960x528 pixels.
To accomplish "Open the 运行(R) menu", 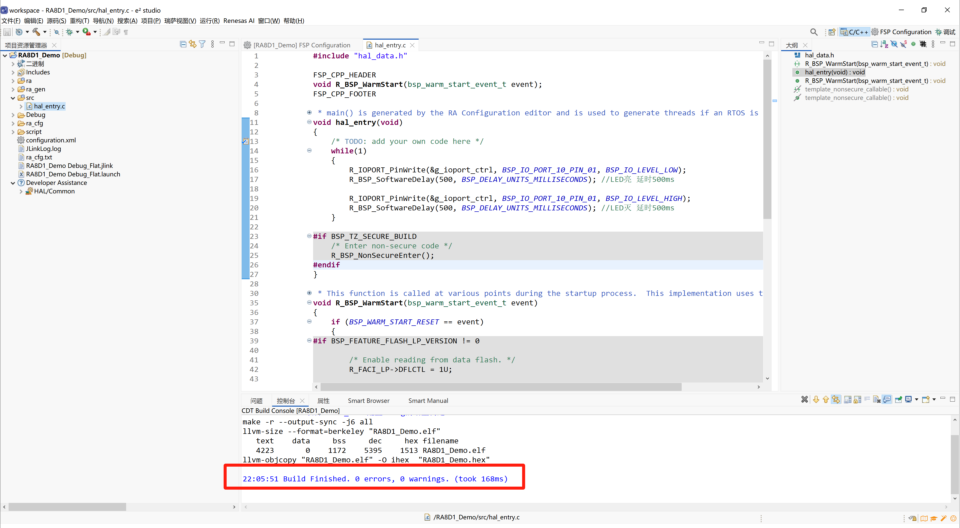I will 209,21.
